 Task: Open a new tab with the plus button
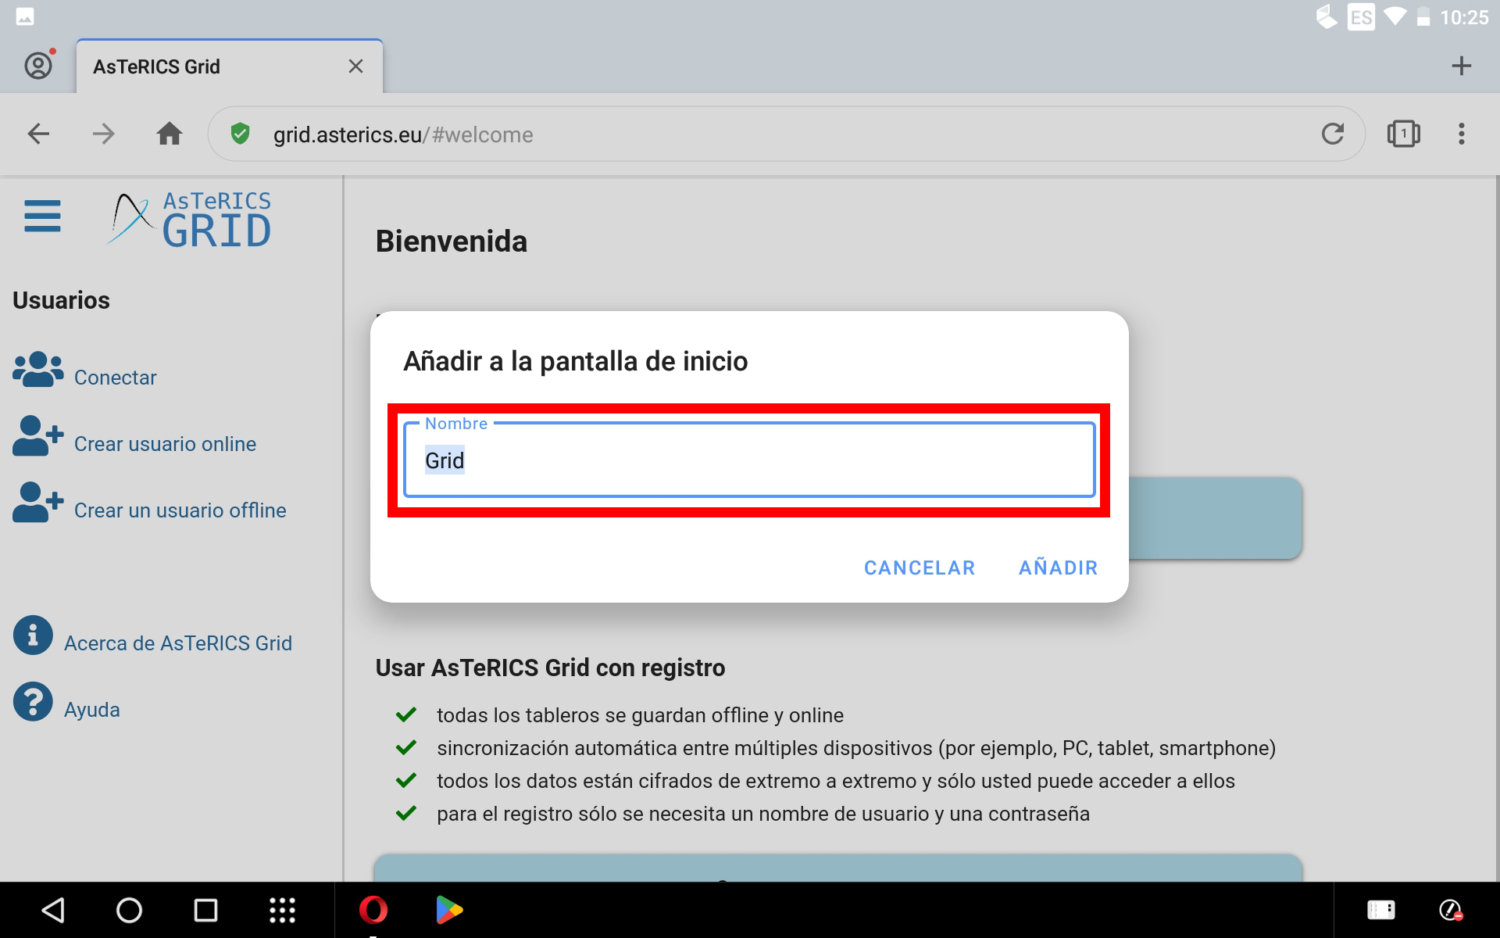coord(1461,65)
